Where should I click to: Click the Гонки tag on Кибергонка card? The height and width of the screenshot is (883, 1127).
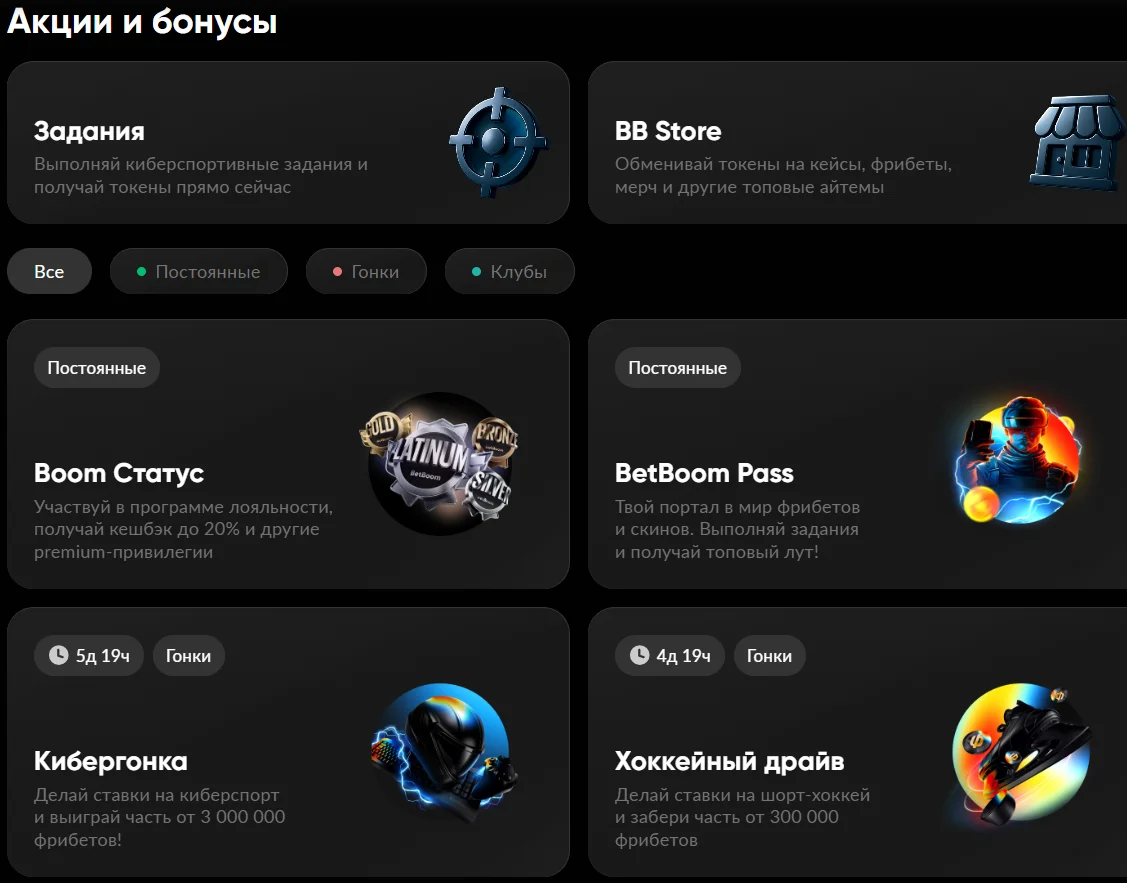189,656
